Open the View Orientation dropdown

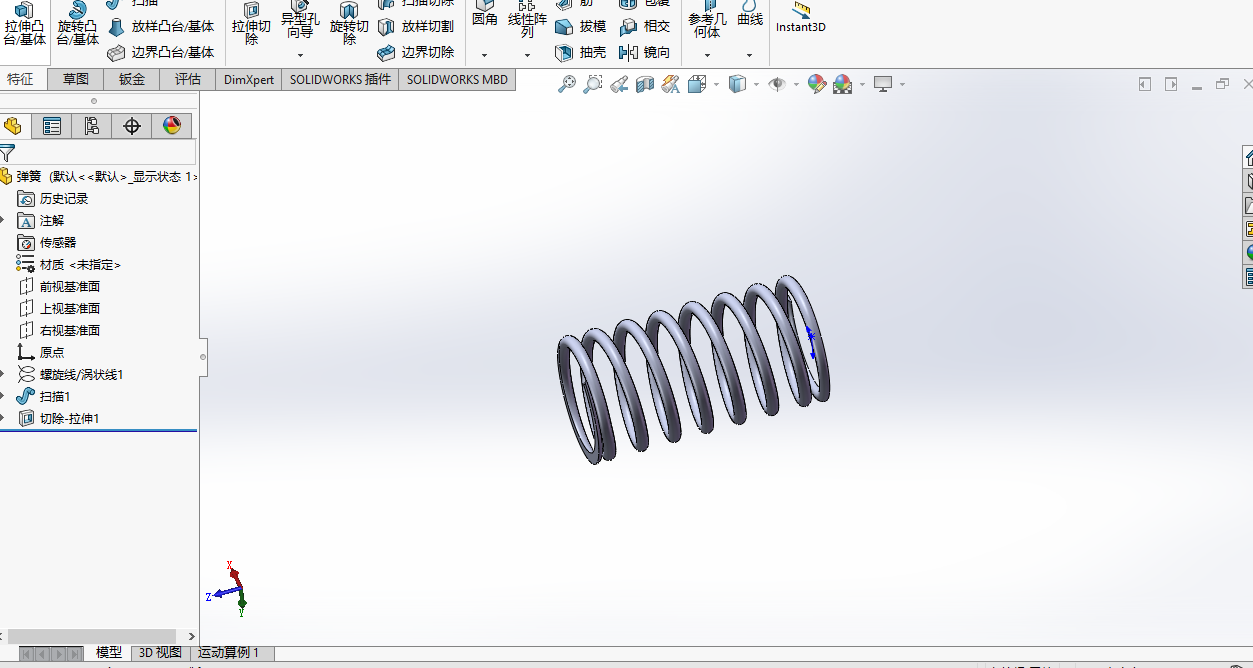point(715,84)
